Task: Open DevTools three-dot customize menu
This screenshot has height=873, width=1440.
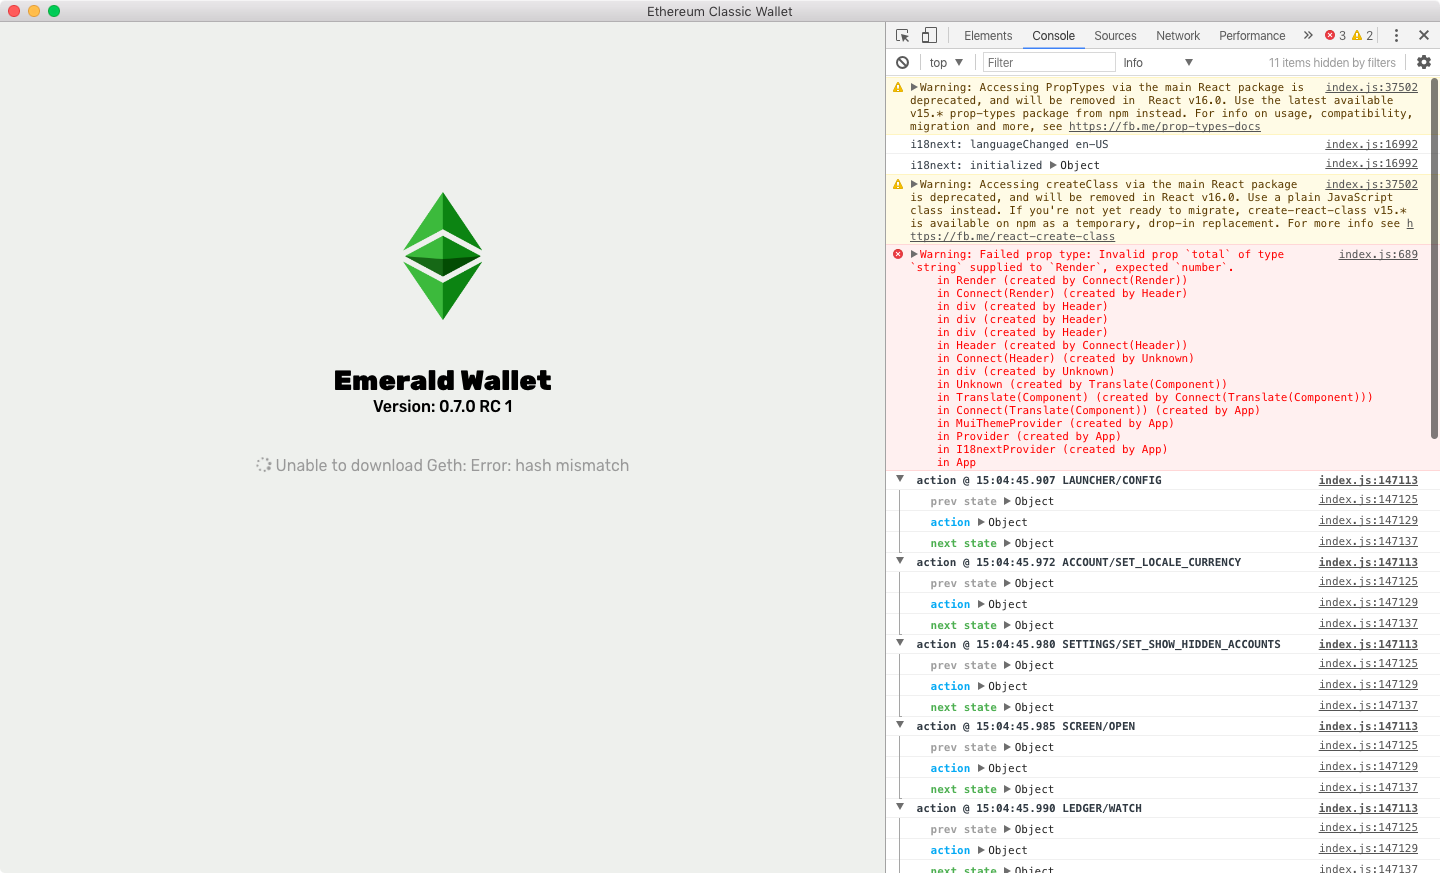Action: (1396, 35)
